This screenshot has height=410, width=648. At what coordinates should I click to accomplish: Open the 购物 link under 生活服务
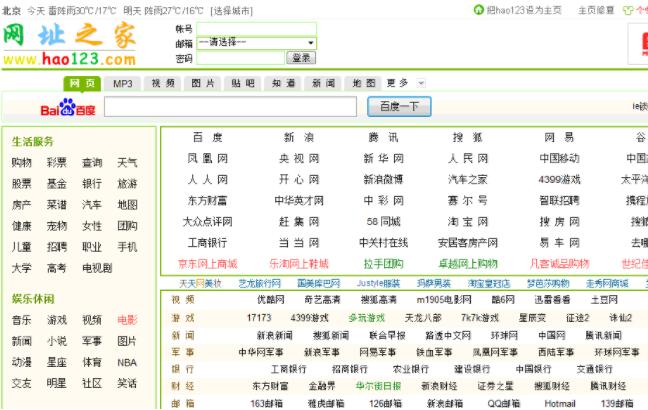[21, 163]
